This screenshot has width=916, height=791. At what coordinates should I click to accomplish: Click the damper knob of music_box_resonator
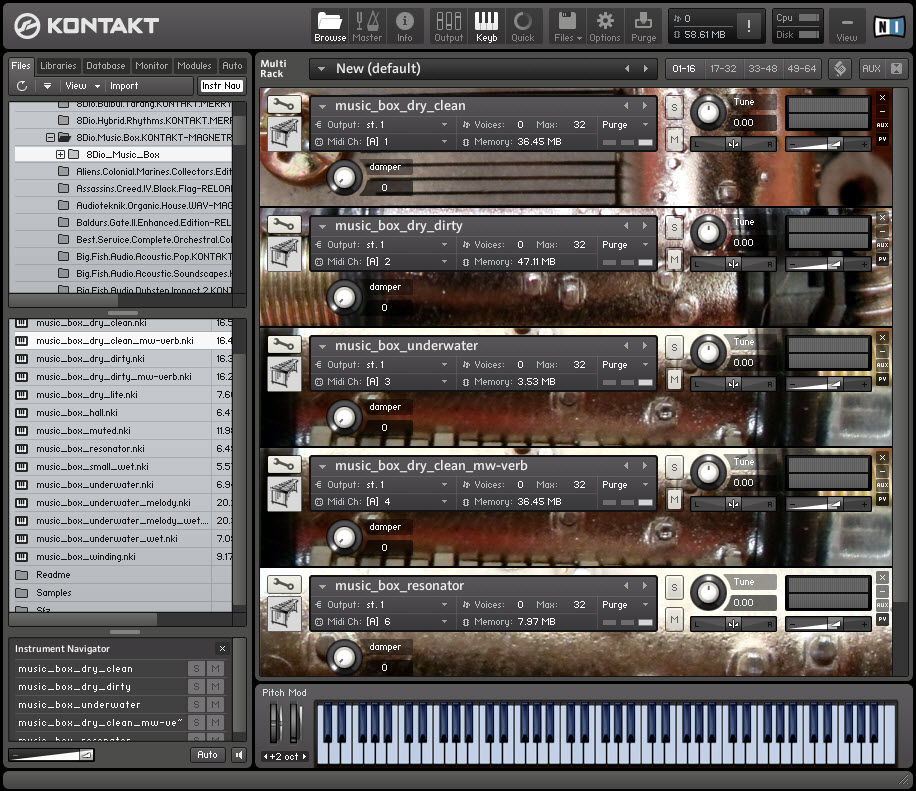coord(344,657)
